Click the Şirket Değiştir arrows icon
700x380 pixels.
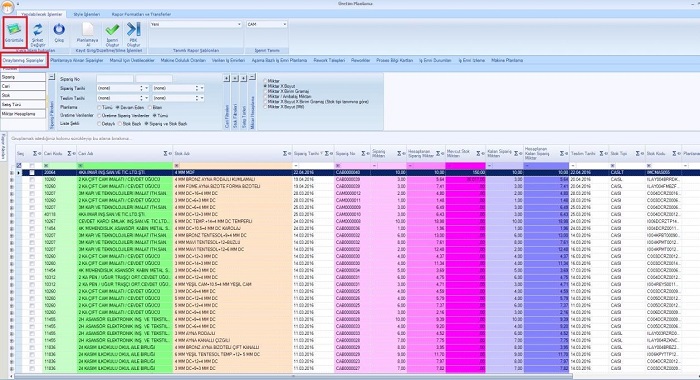coord(38,29)
